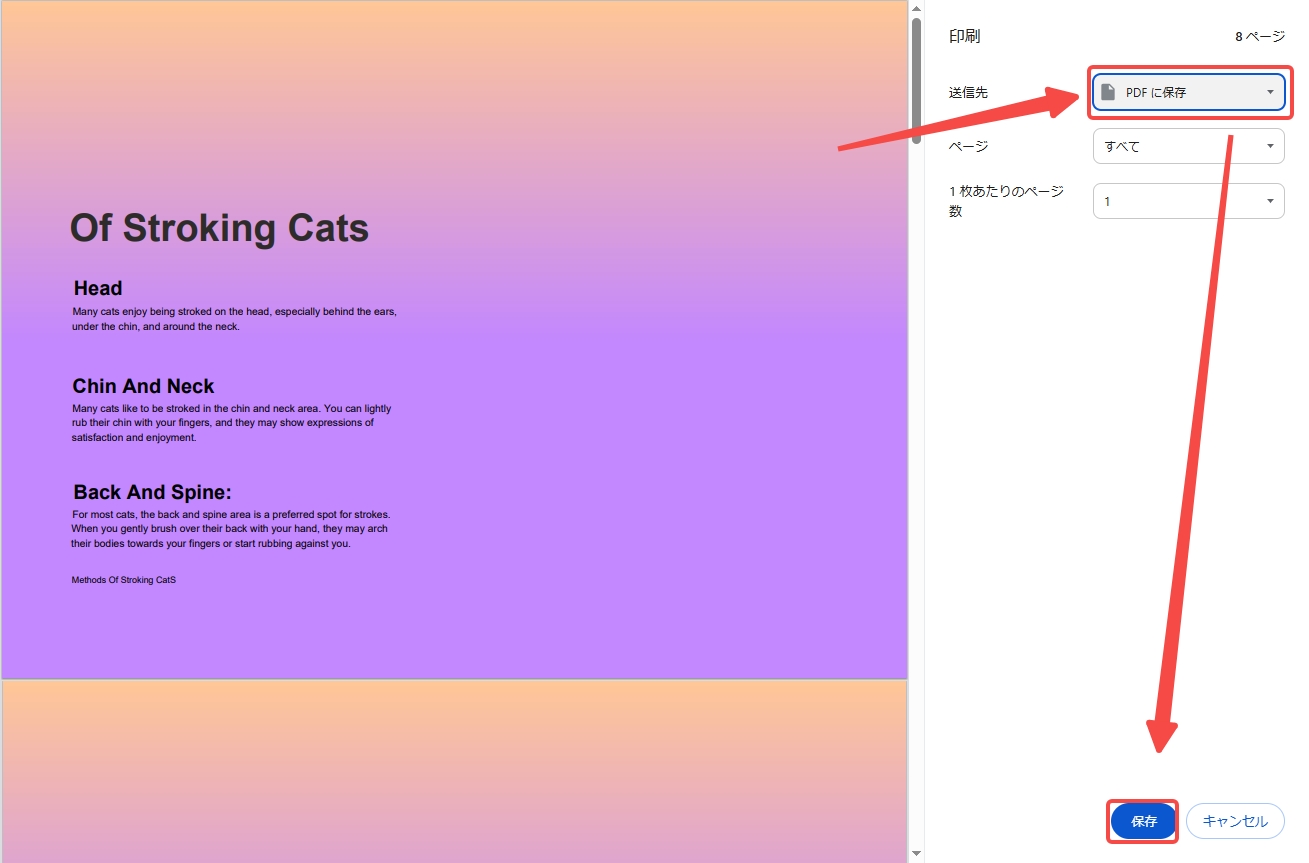Click the '8 ページ' page count label
The width and height of the screenshot is (1309, 863).
click(x=1260, y=36)
